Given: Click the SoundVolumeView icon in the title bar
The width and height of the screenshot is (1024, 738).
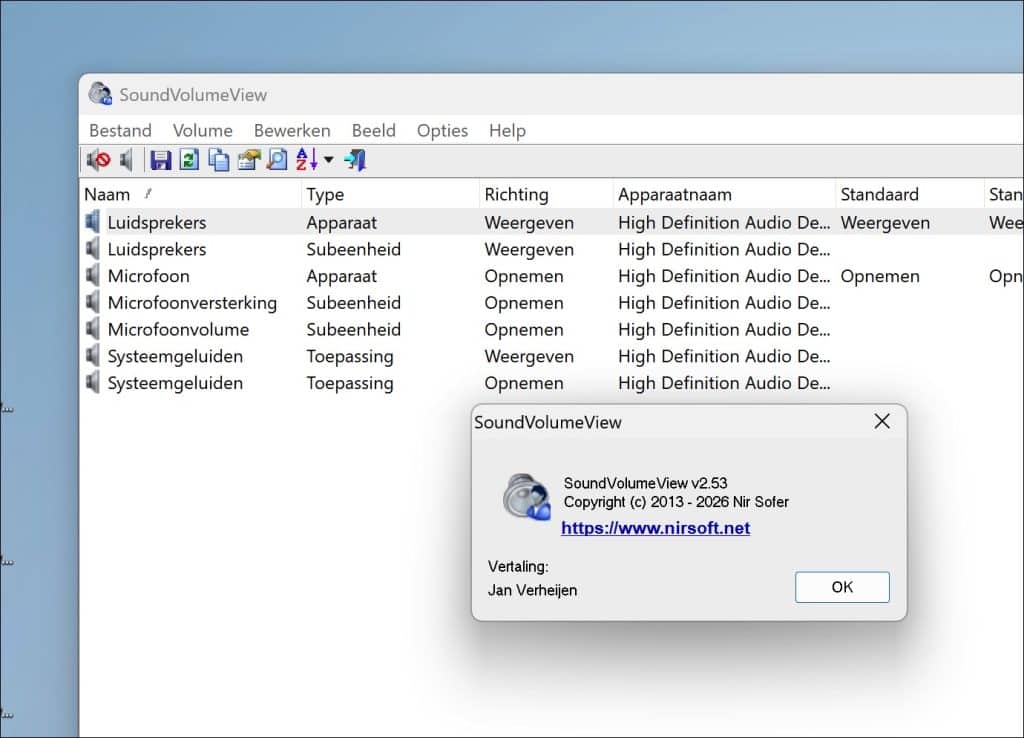Looking at the screenshot, I should click(x=101, y=94).
